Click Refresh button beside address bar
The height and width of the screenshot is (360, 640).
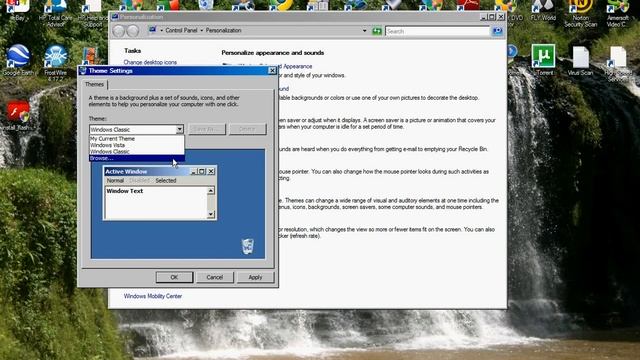coord(377,31)
